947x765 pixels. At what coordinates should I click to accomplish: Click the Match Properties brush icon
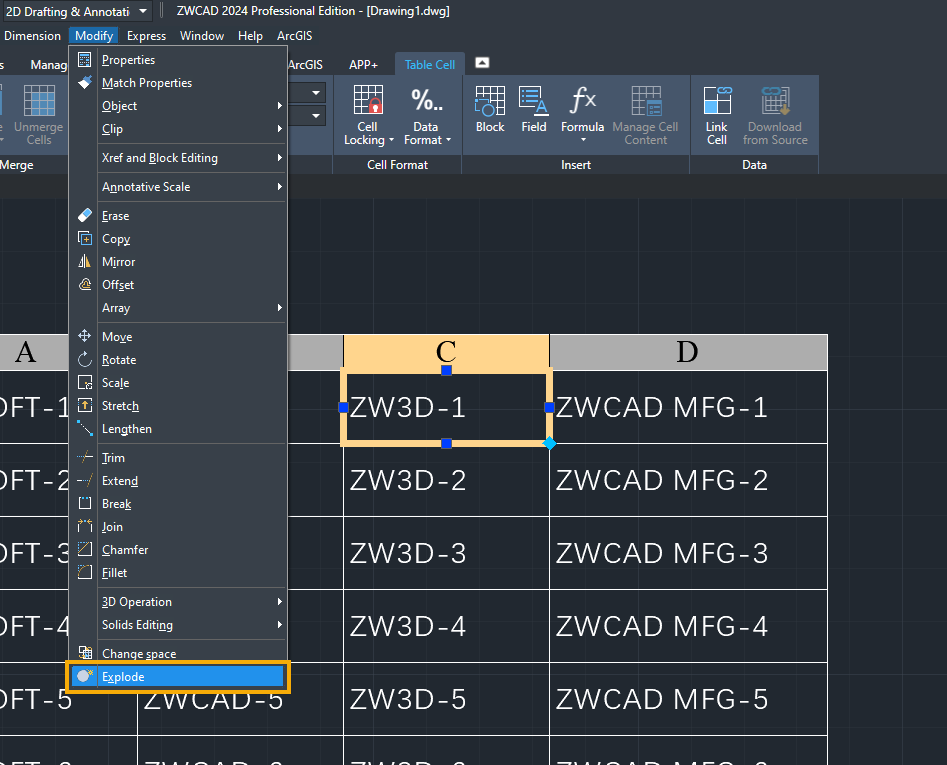85,83
